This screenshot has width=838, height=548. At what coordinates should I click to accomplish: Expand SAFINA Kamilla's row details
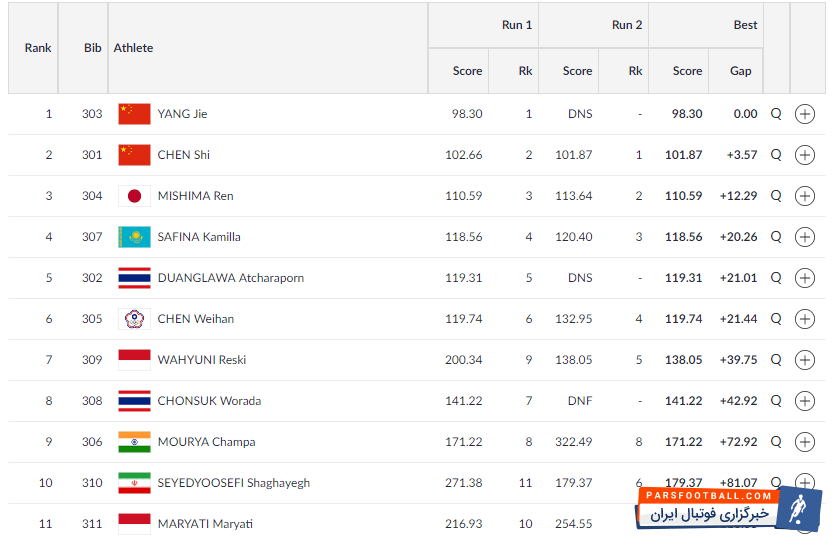805,237
